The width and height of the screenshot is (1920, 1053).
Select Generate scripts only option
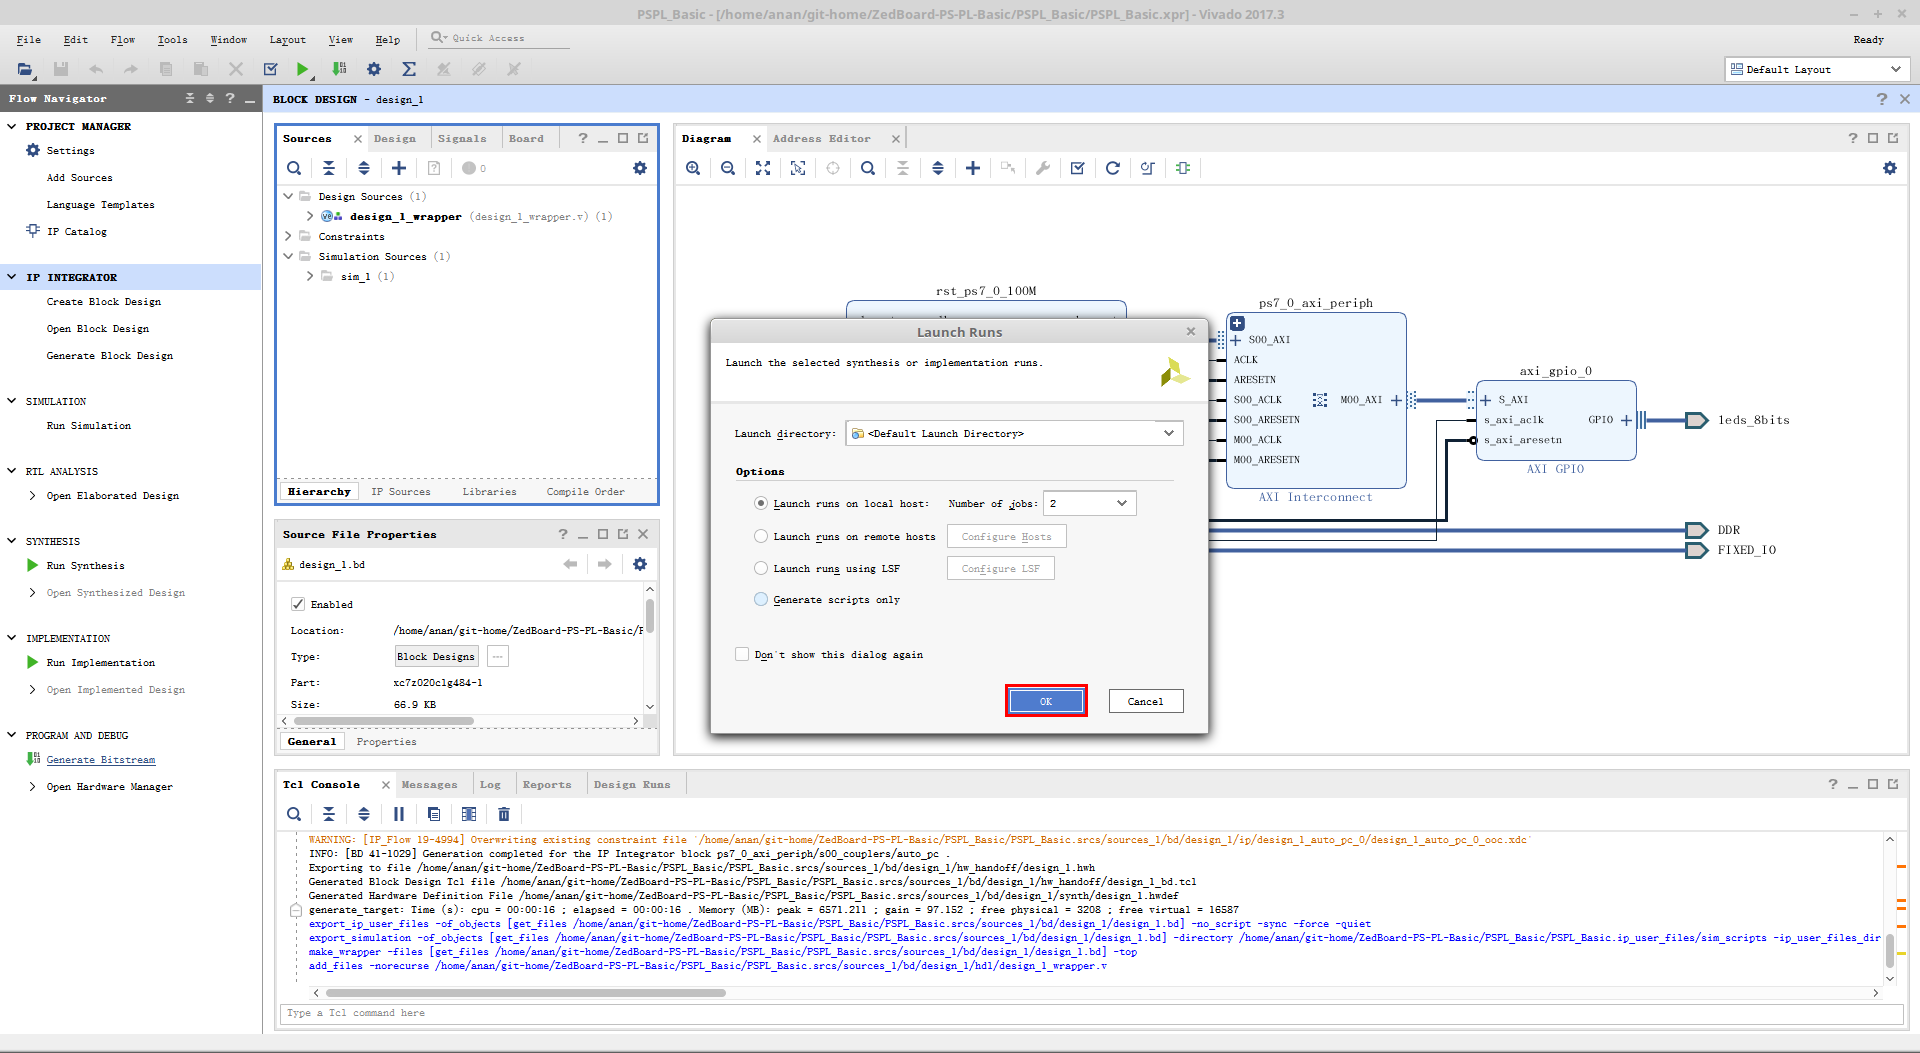761,599
